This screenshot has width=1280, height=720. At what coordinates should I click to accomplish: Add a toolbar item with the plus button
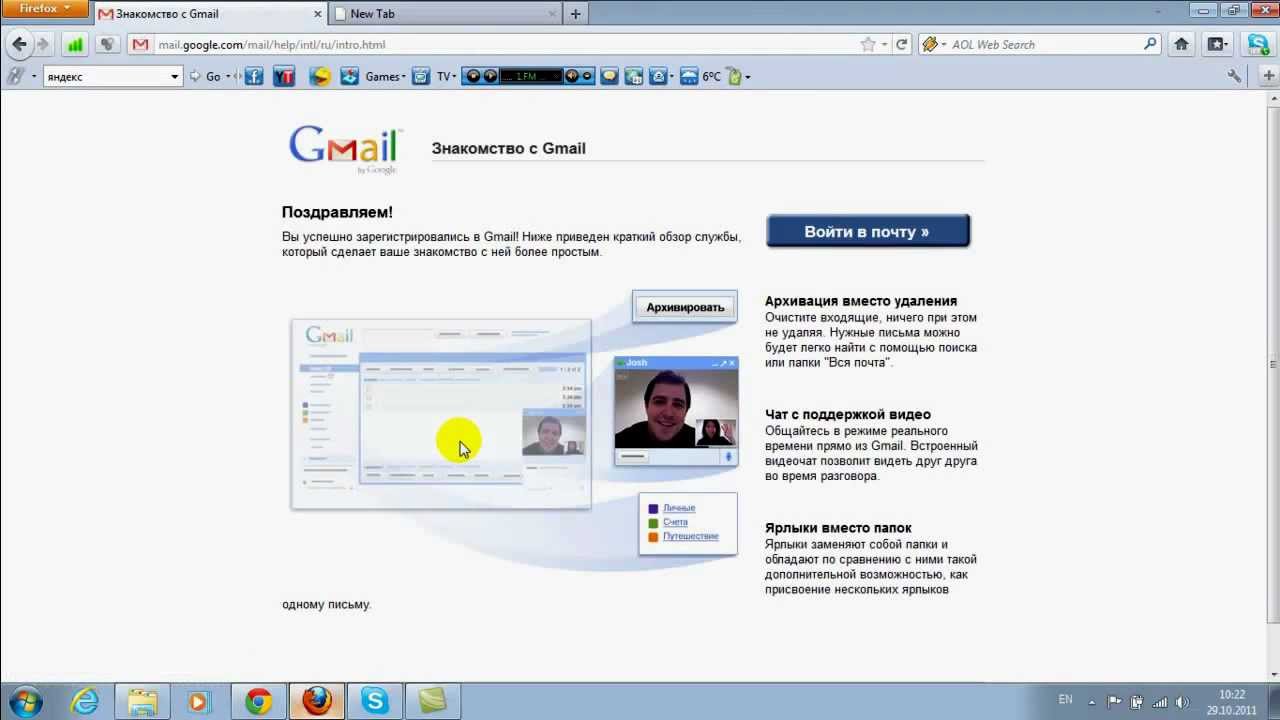tap(1269, 76)
